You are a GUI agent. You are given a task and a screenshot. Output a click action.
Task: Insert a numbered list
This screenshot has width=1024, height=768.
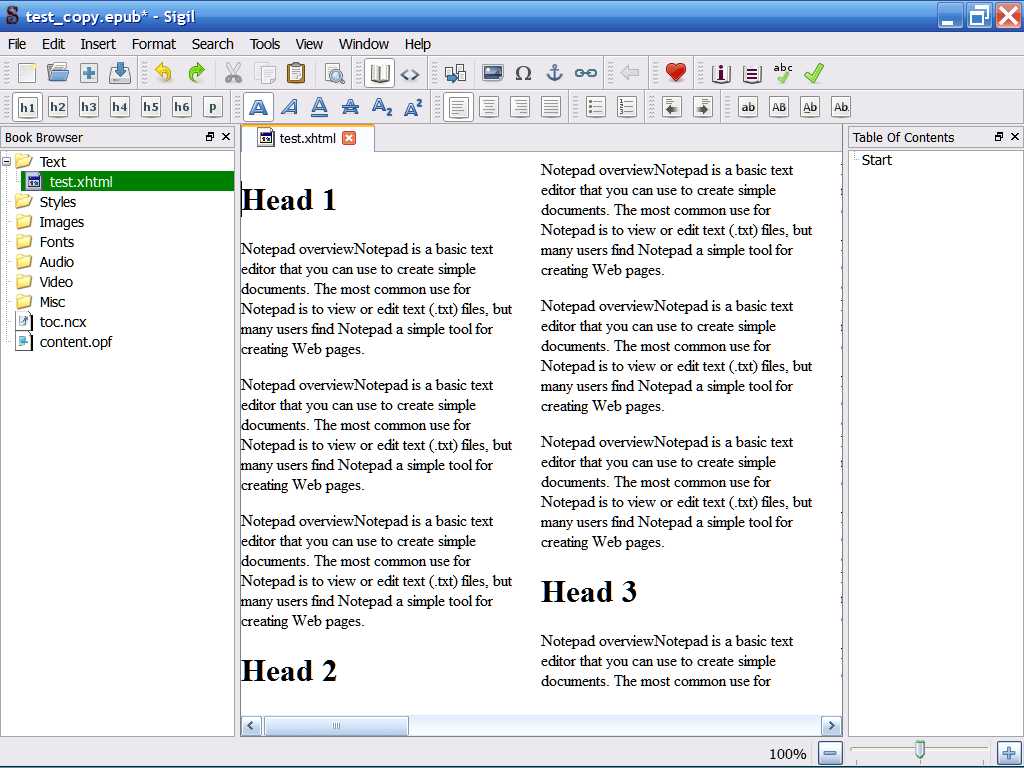point(626,107)
